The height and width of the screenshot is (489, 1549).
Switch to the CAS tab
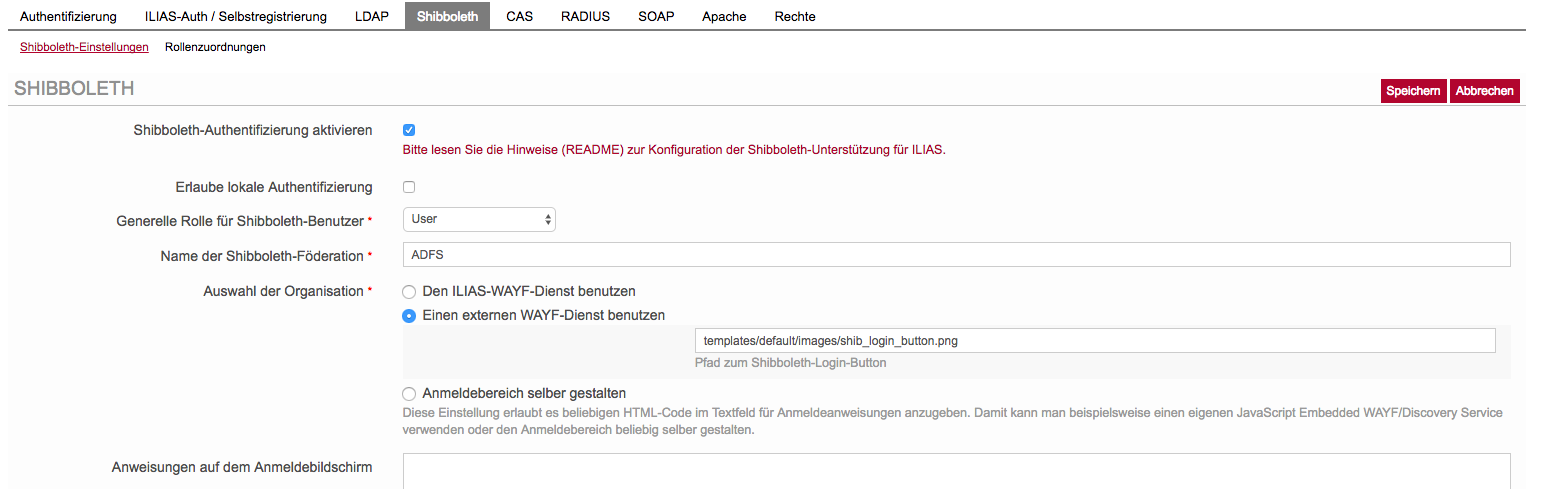pos(519,17)
